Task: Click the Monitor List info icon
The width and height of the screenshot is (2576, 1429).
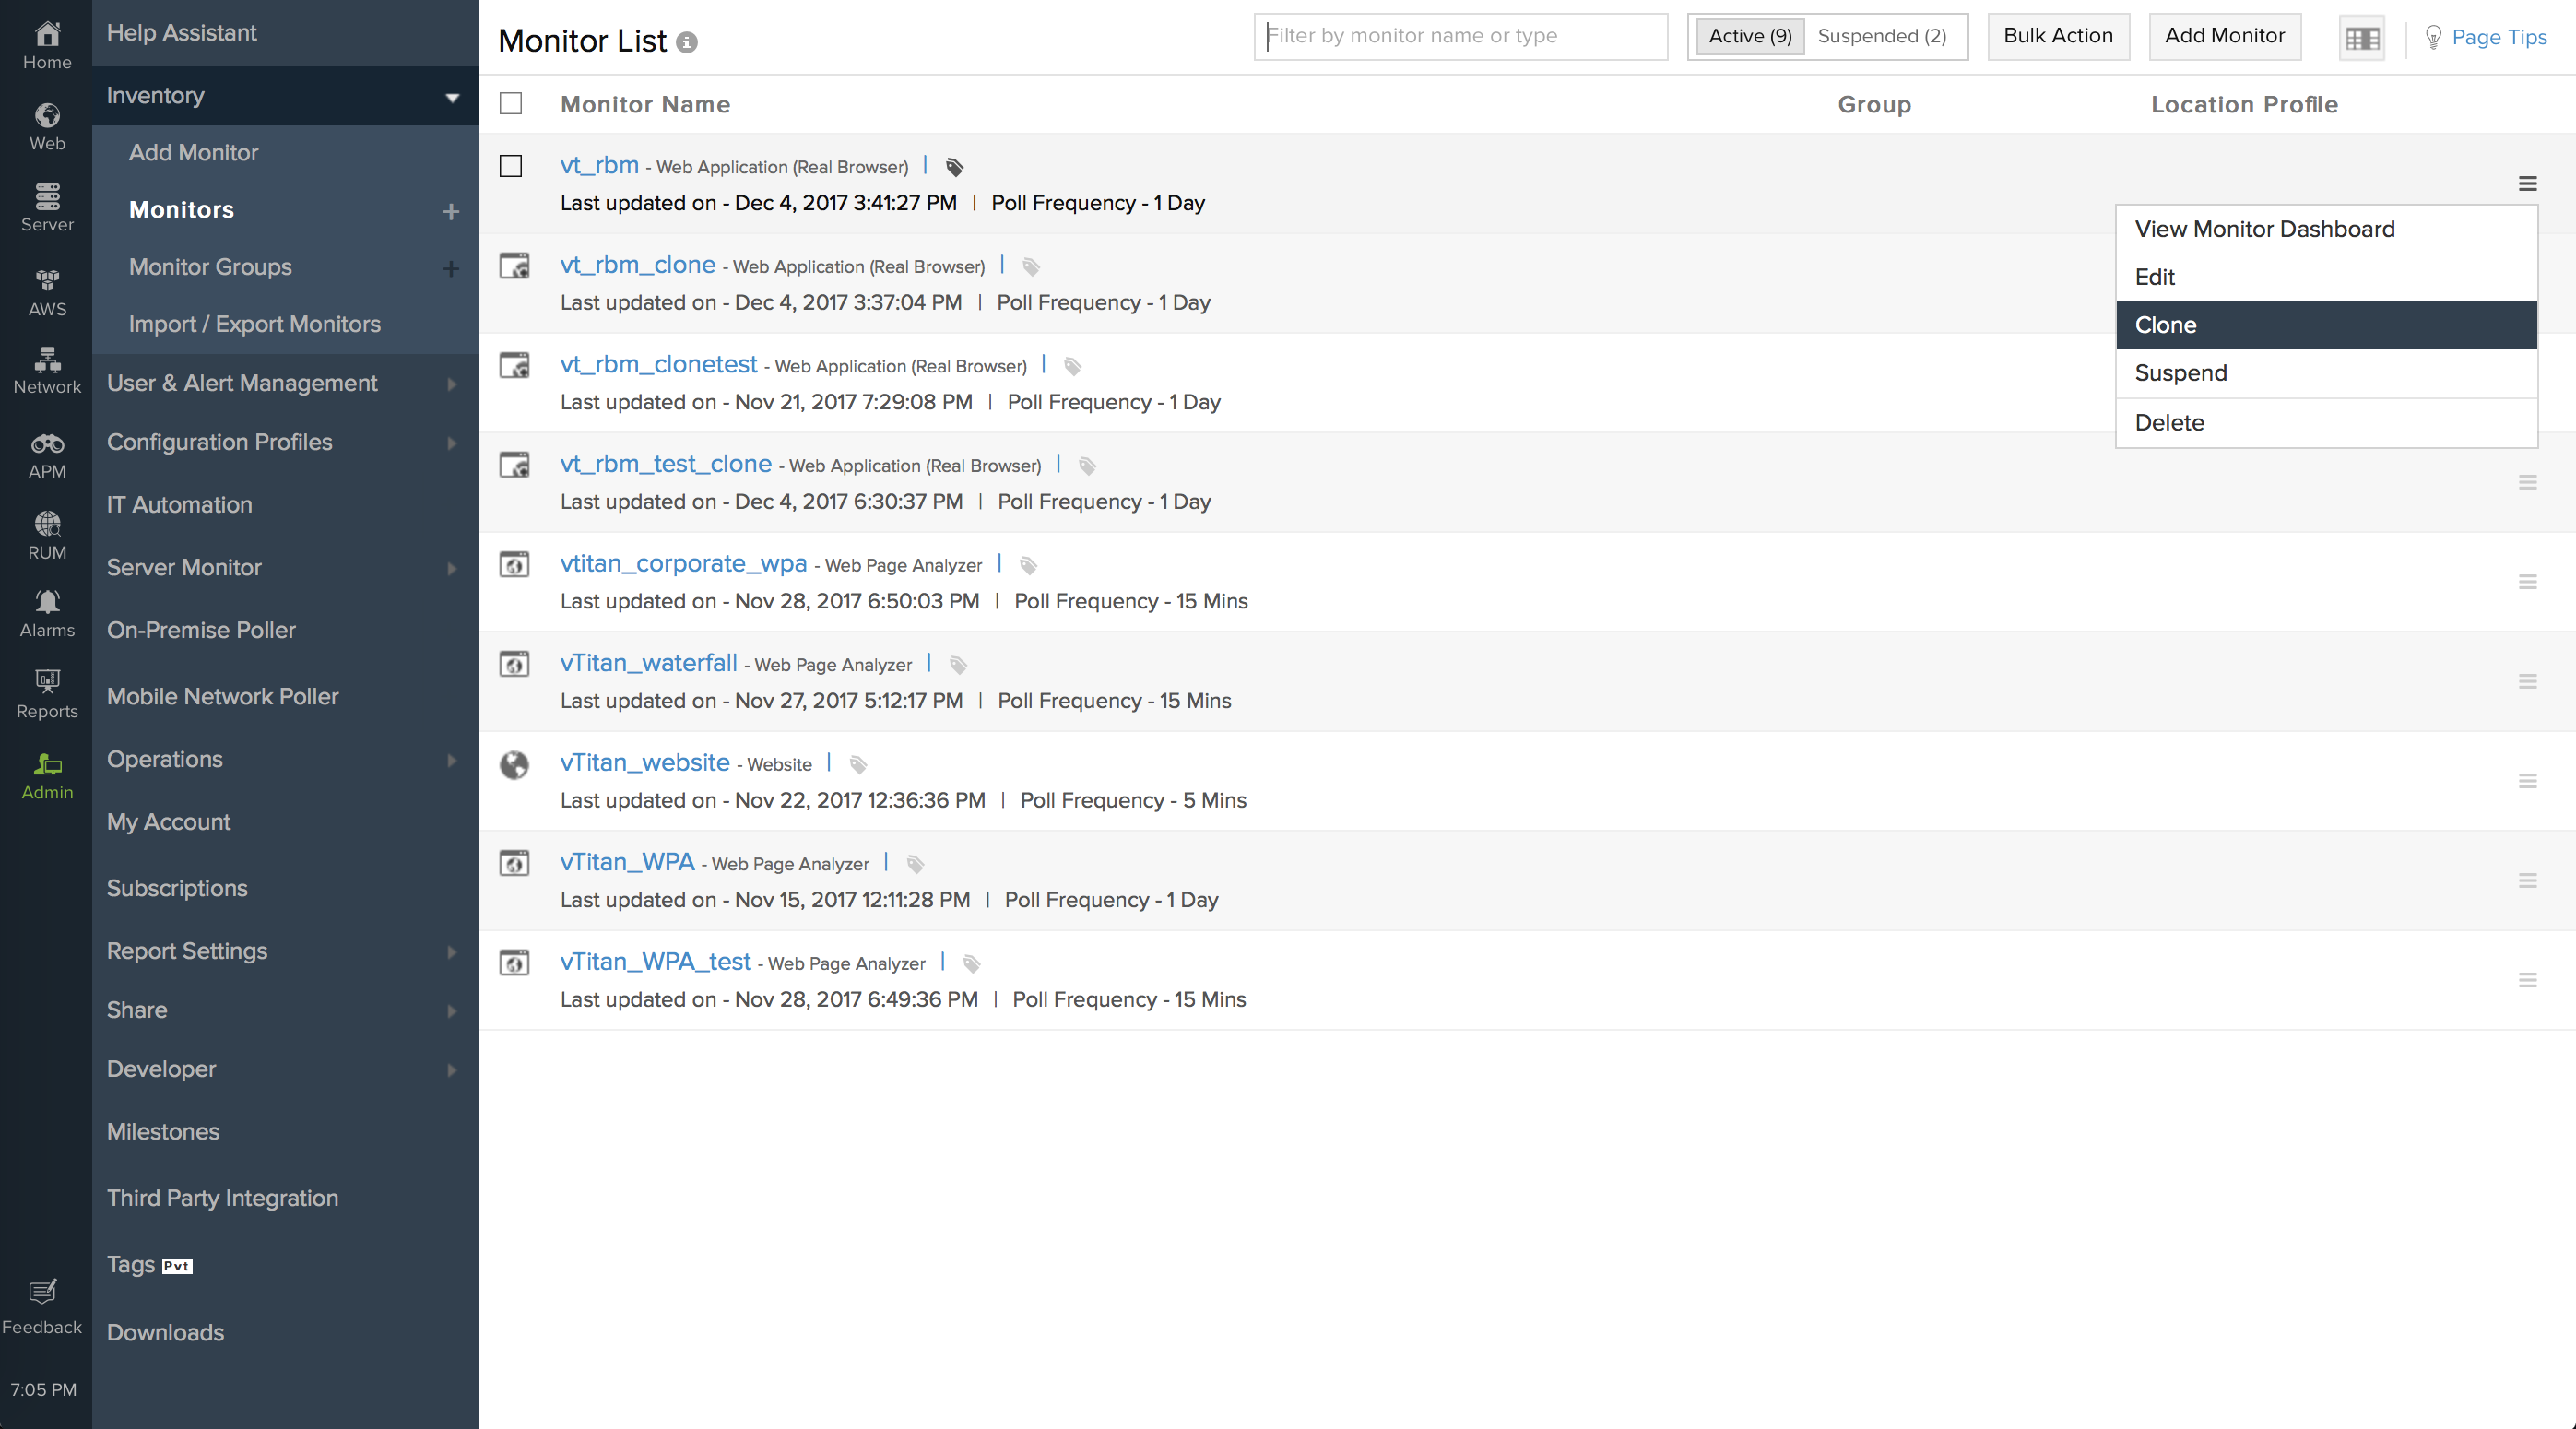Action: [686, 42]
